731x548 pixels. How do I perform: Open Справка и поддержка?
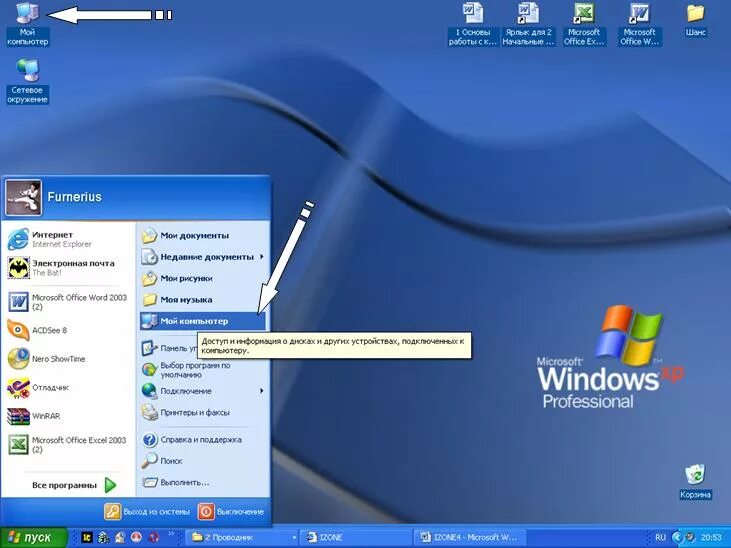(203, 440)
